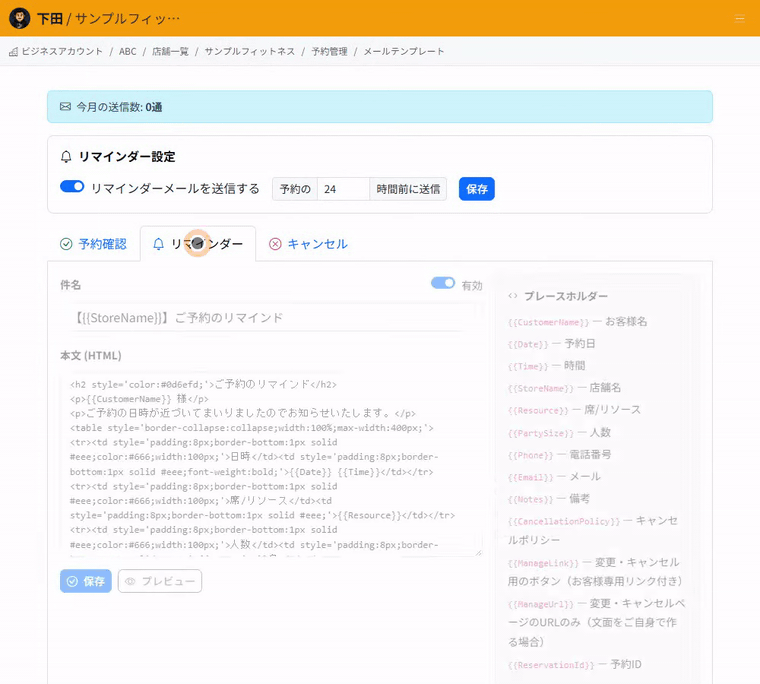Toggle リマインダーメールを送信する switch
This screenshot has width=760, height=684.
[72, 187]
